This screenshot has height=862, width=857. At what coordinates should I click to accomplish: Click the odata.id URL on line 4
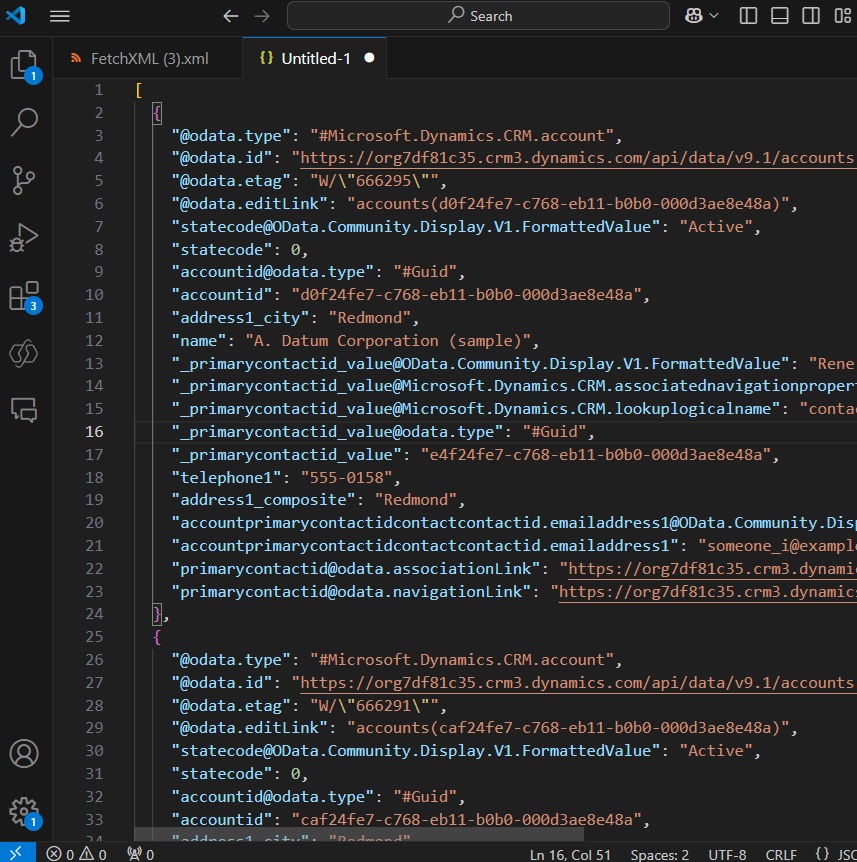tap(577, 158)
